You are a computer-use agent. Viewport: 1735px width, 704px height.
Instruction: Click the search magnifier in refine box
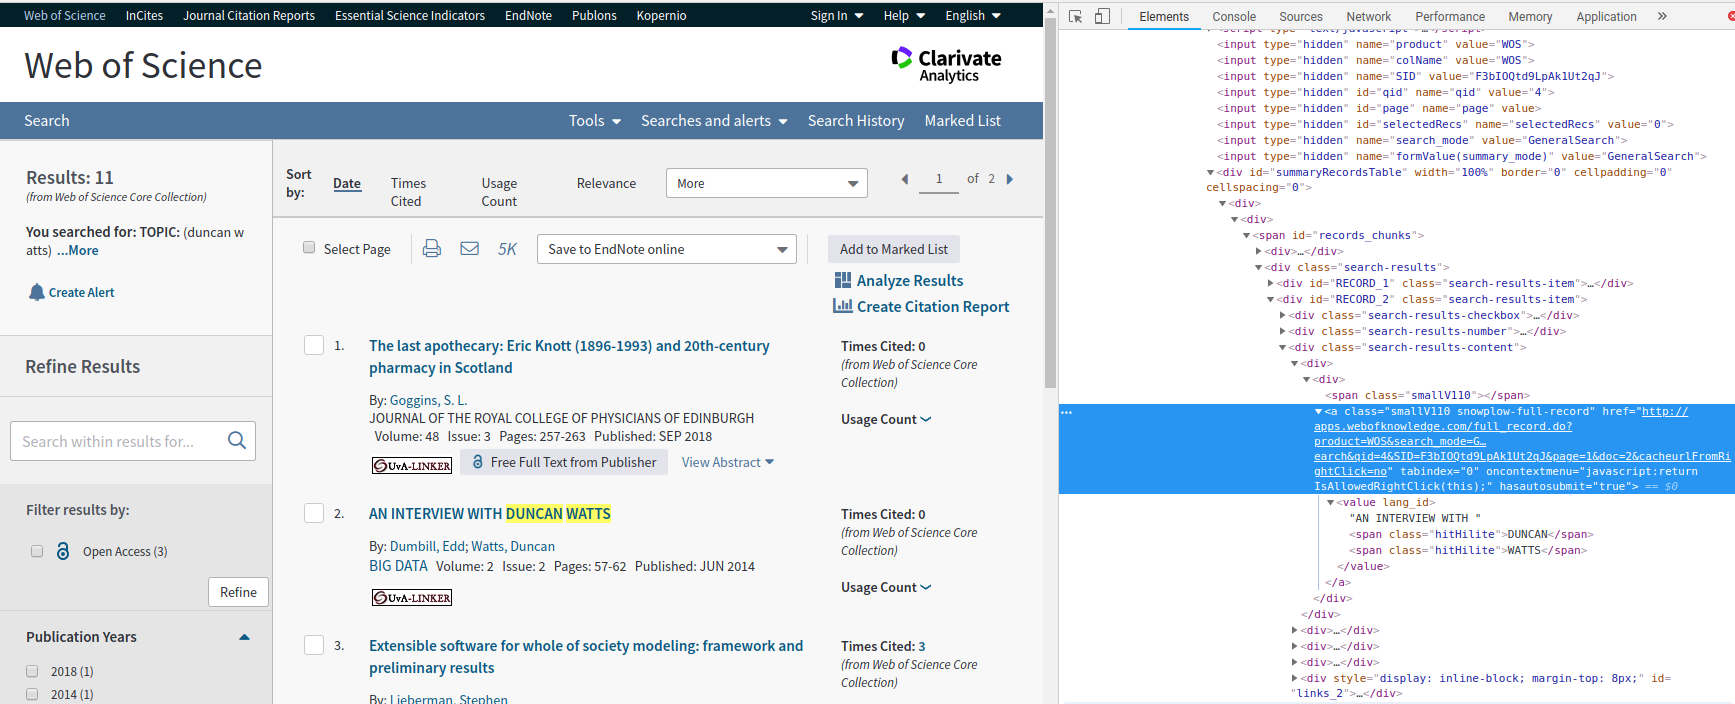coord(237,440)
